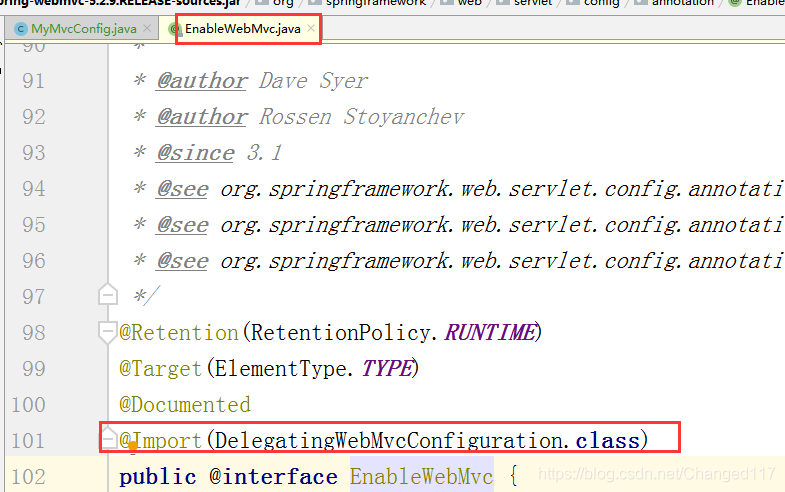Click the @see tag on line 96
Screen dimensions: 785x492
point(182,261)
